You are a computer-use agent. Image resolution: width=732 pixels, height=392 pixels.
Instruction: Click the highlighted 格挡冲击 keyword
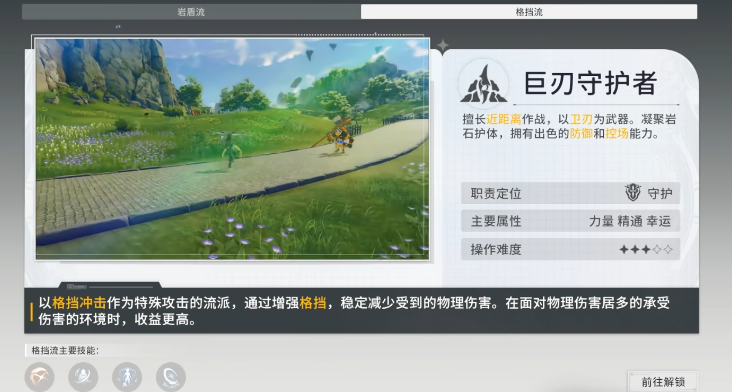(x=79, y=303)
